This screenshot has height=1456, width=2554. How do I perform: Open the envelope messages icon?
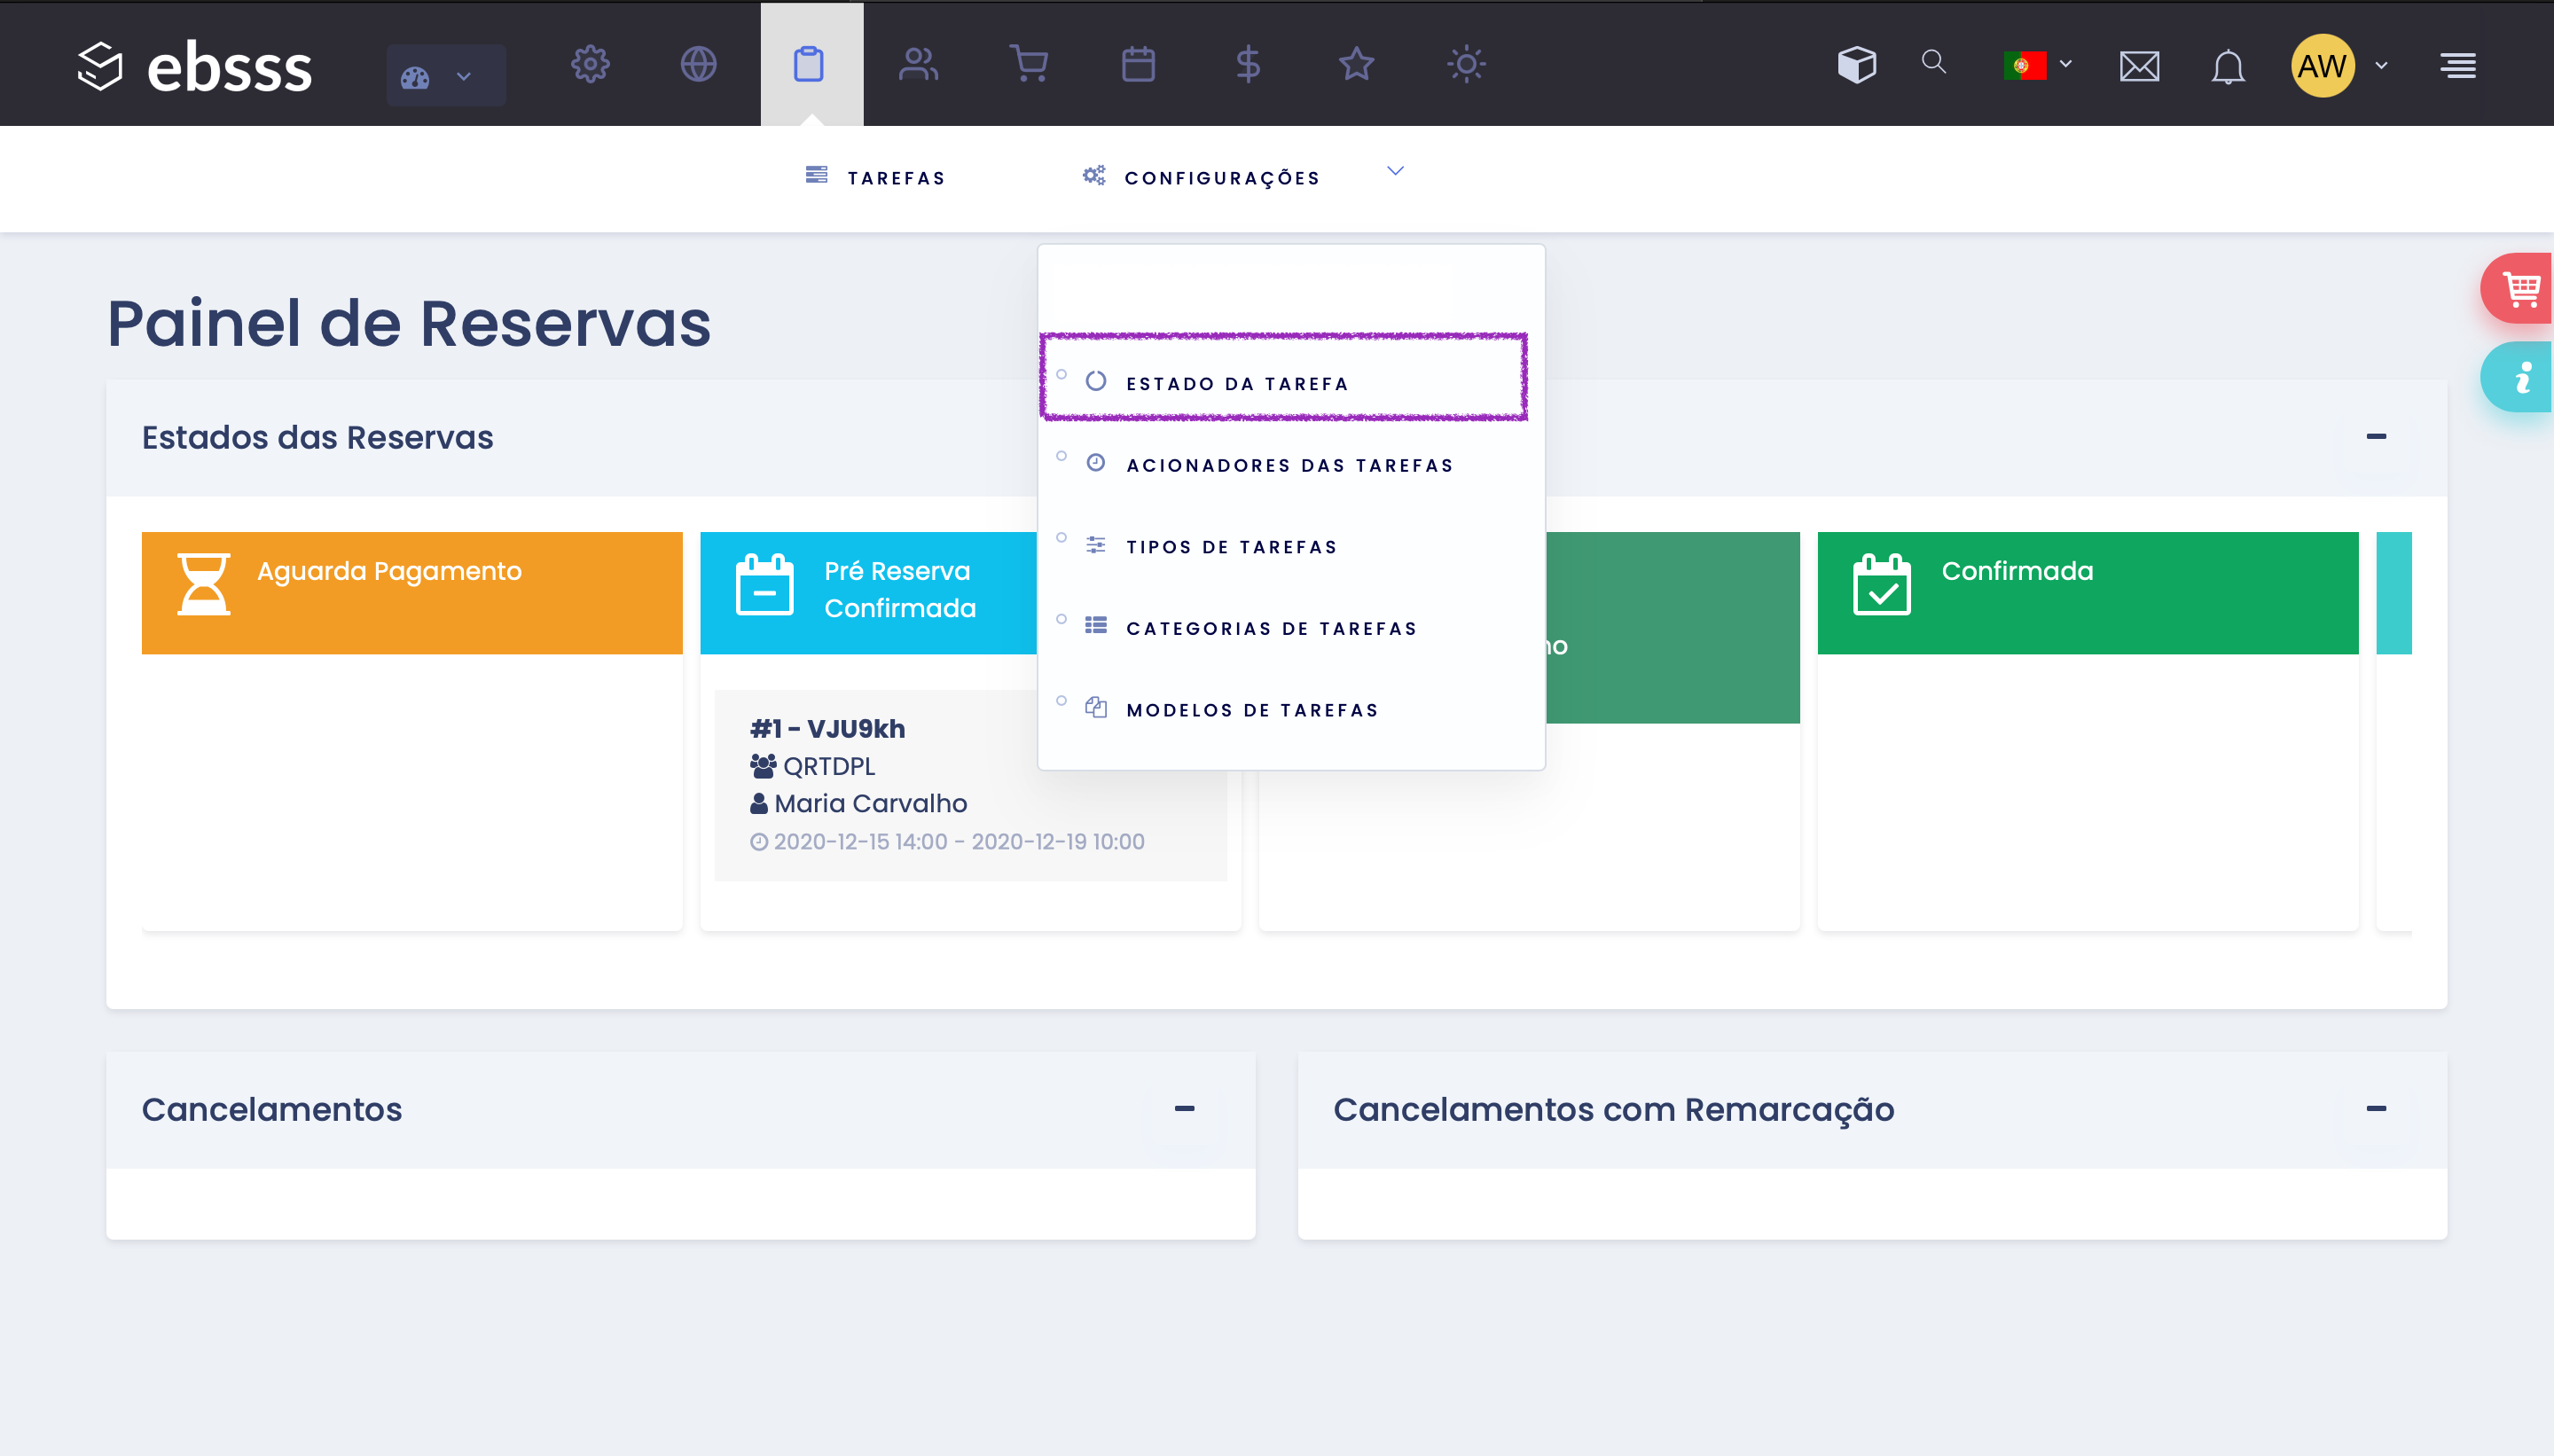(x=2139, y=67)
